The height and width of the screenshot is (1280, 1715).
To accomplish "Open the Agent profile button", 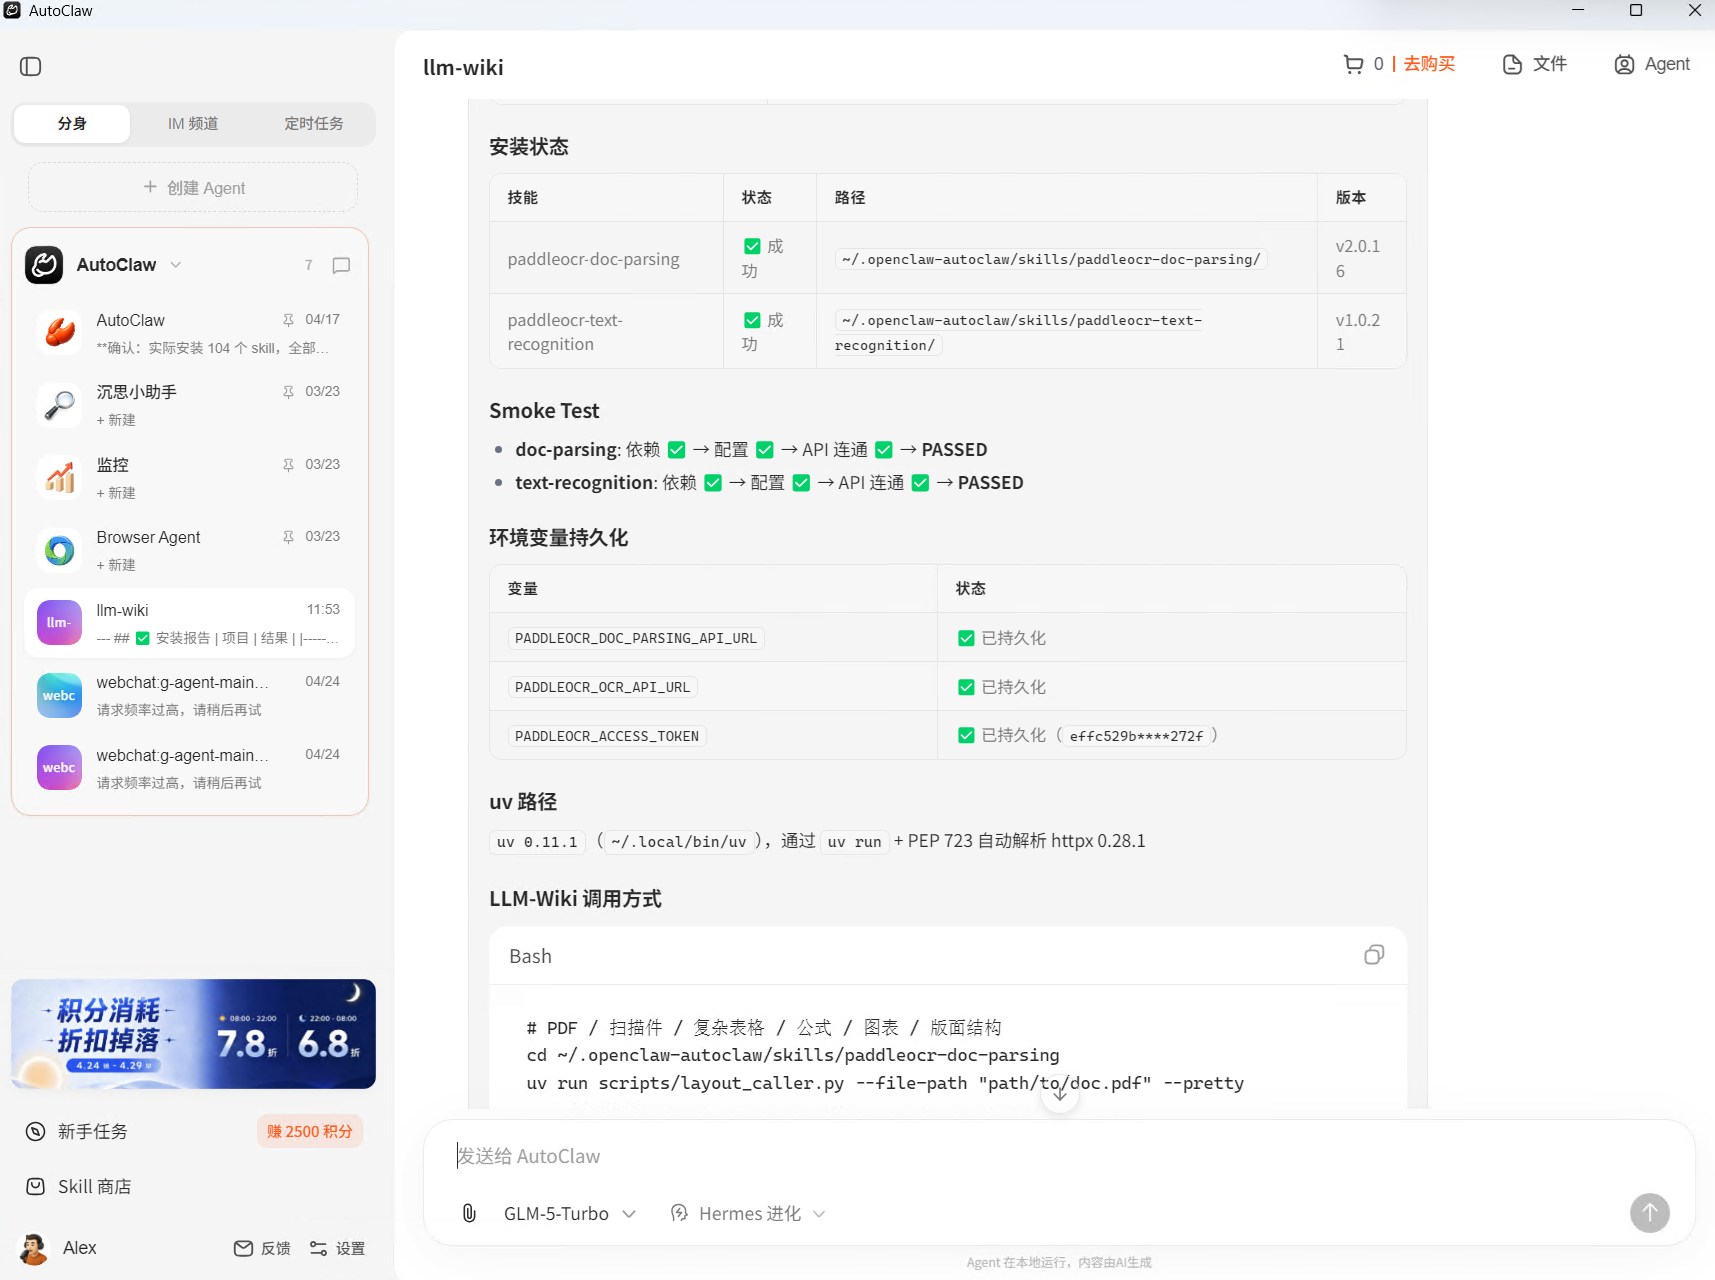I will [1652, 64].
